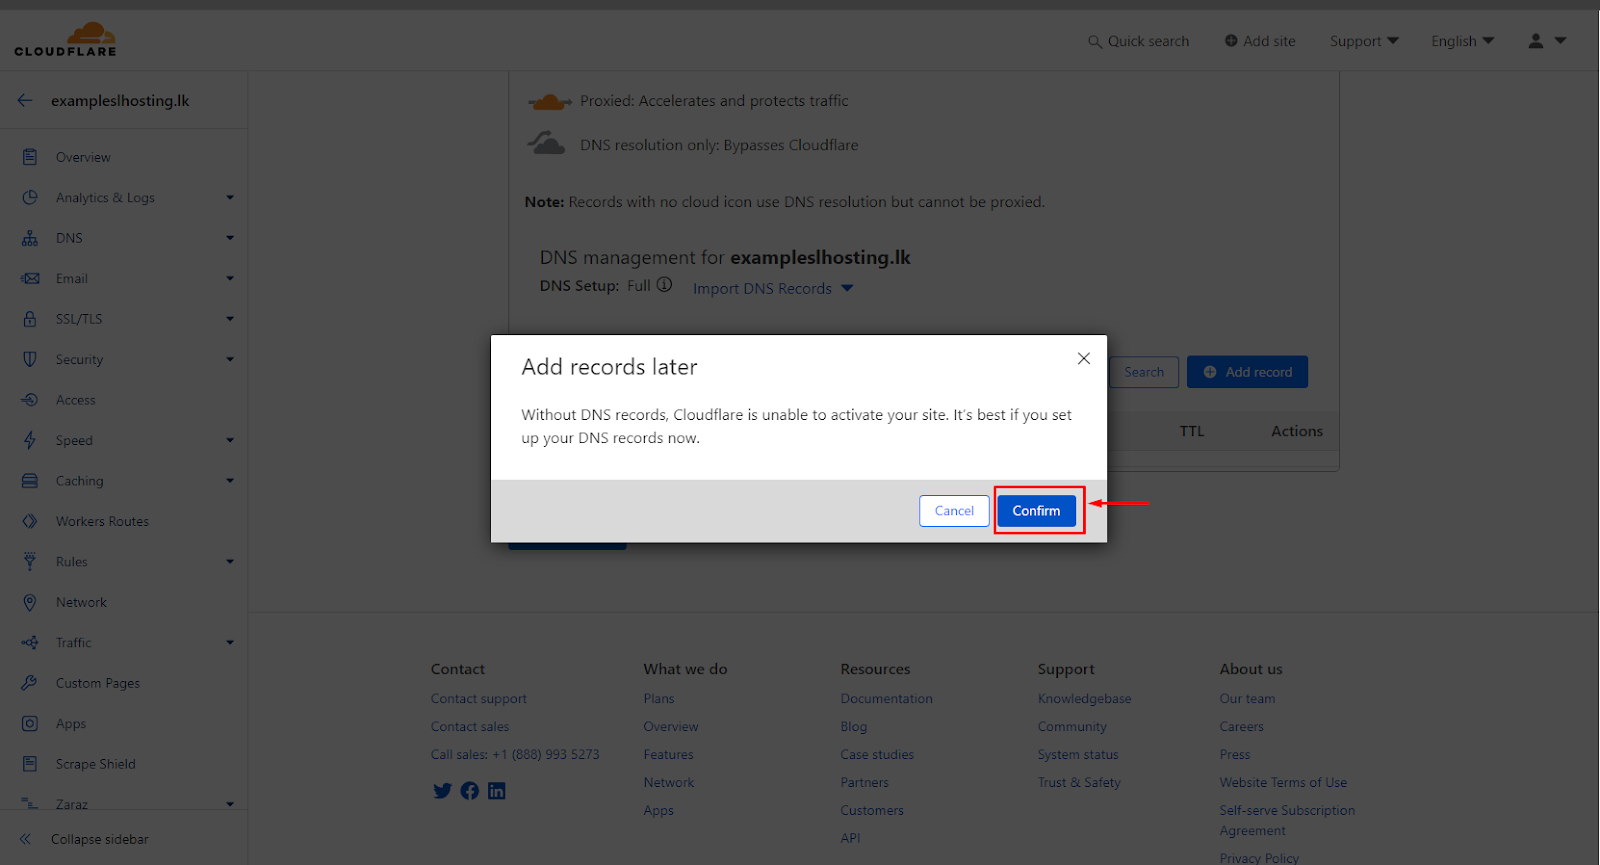Click the Quick search field
The image size is (1600, 865).
(1139, 41)
